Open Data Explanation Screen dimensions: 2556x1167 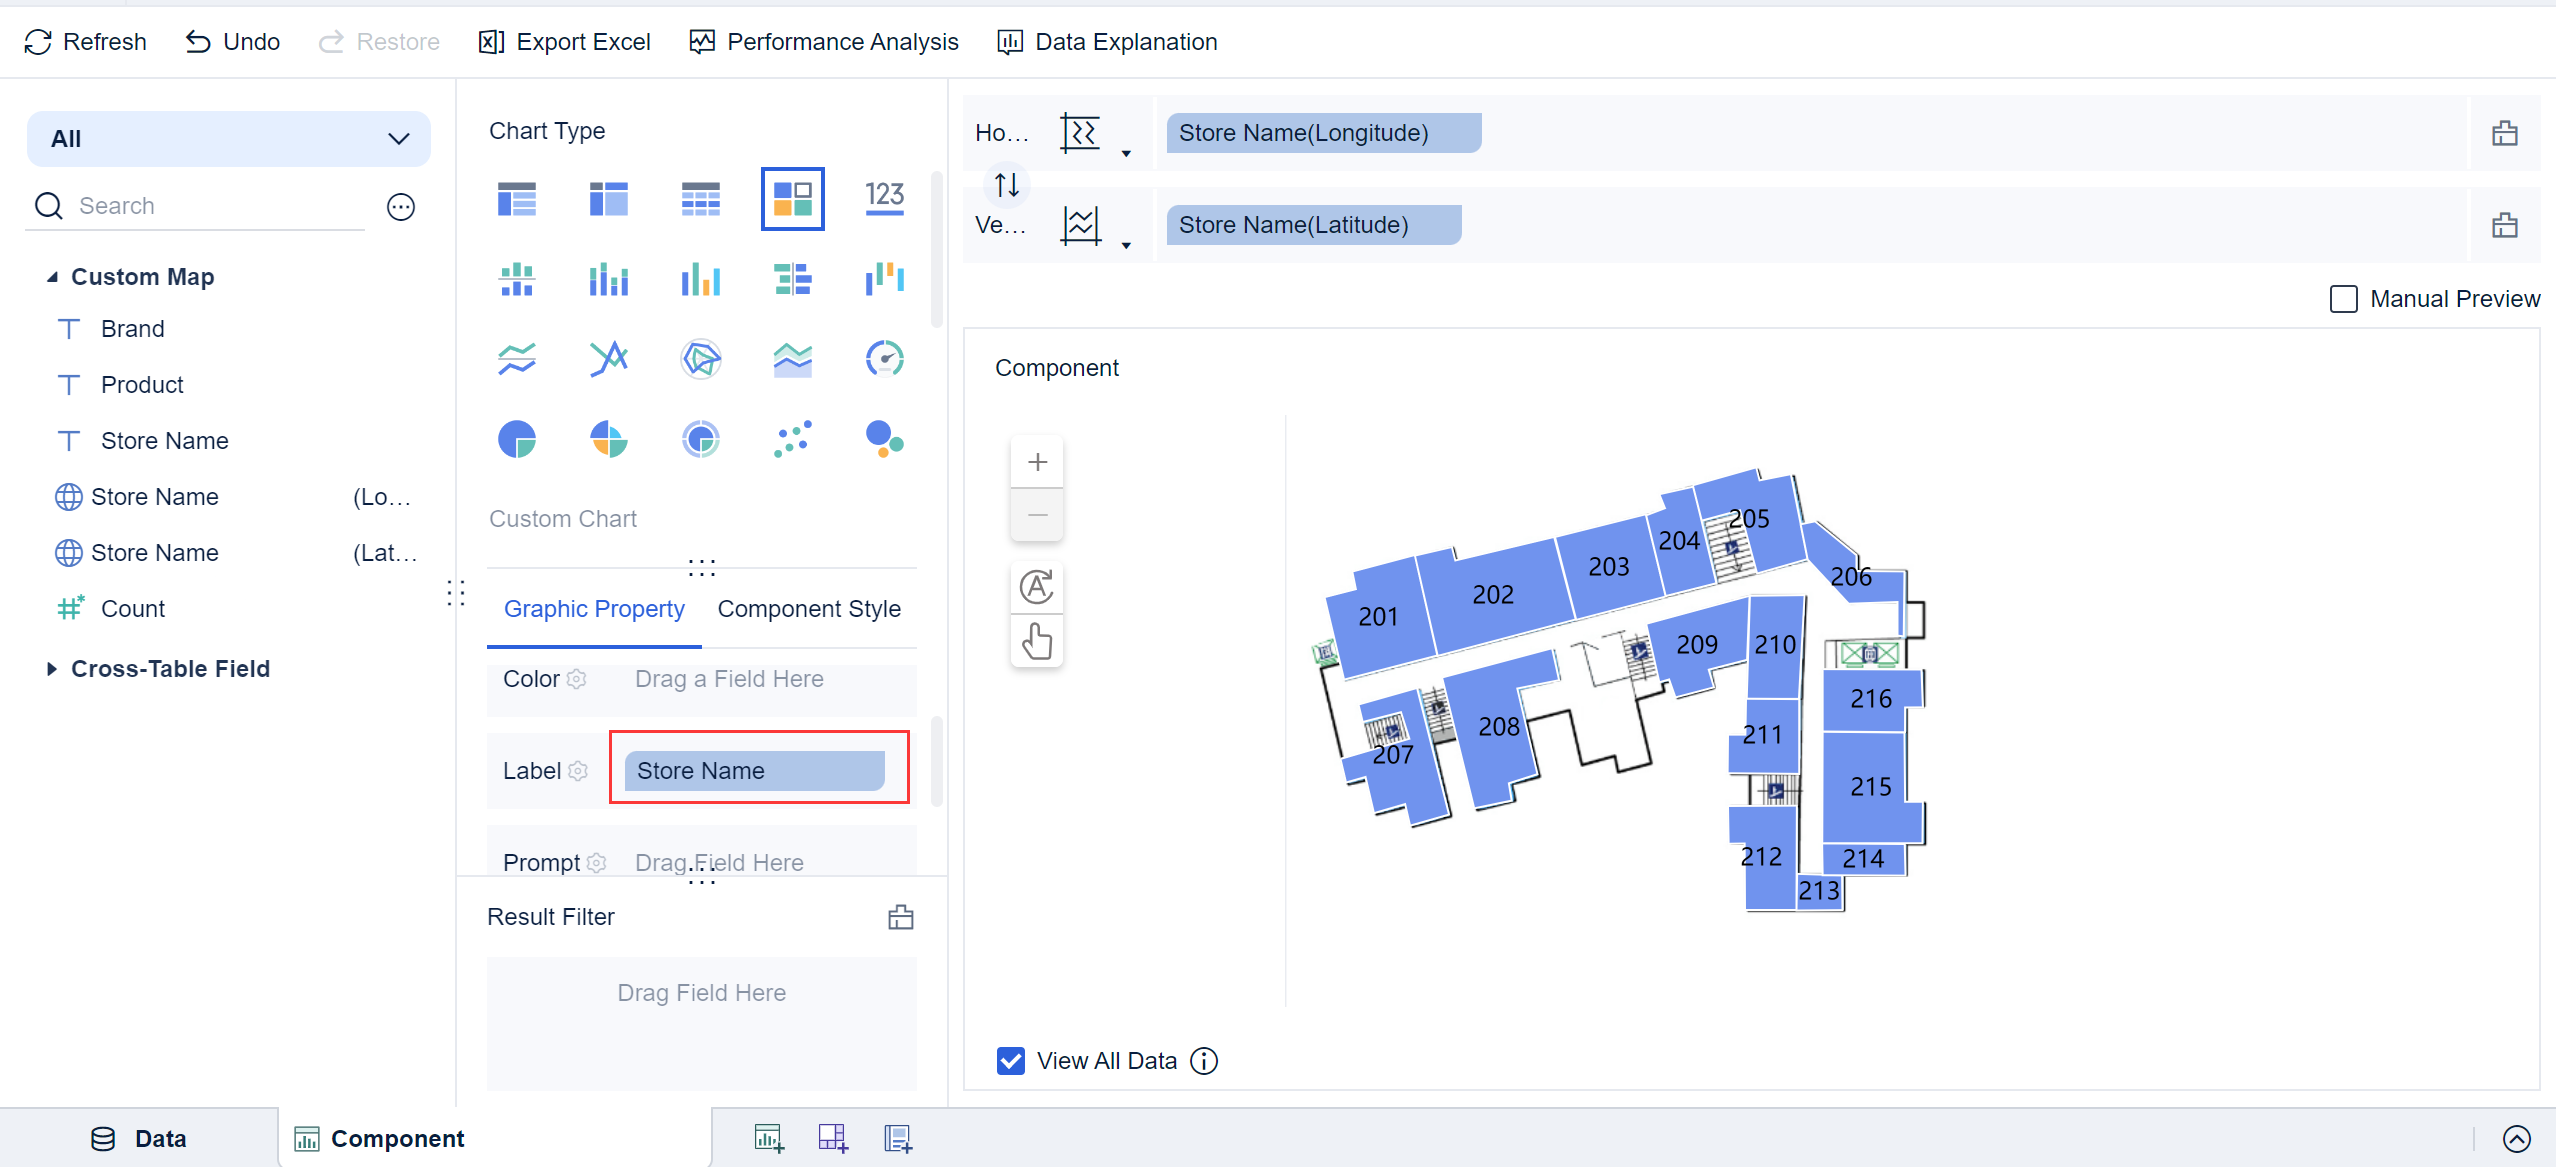coord(1108,42)
